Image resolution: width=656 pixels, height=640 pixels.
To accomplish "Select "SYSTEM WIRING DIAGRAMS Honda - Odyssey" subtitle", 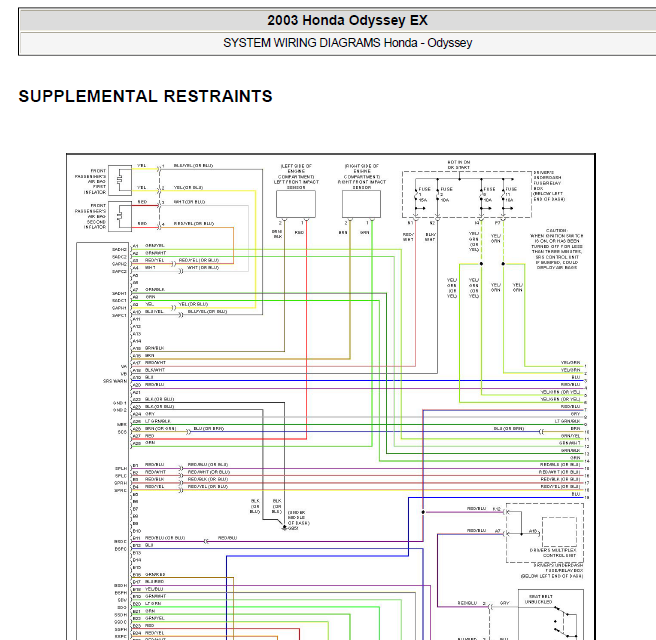I will [x=347, y=43].
